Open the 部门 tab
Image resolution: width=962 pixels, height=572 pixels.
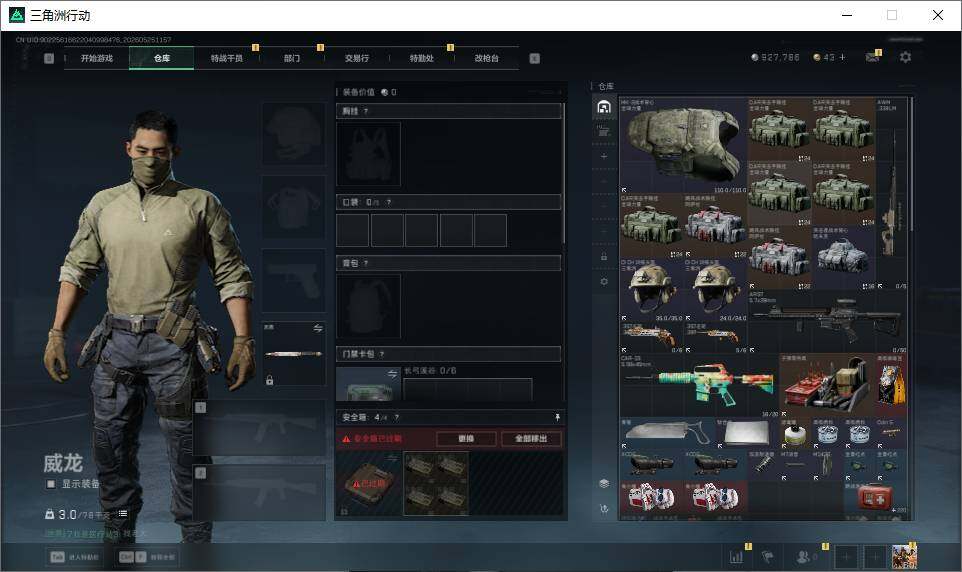292,58
